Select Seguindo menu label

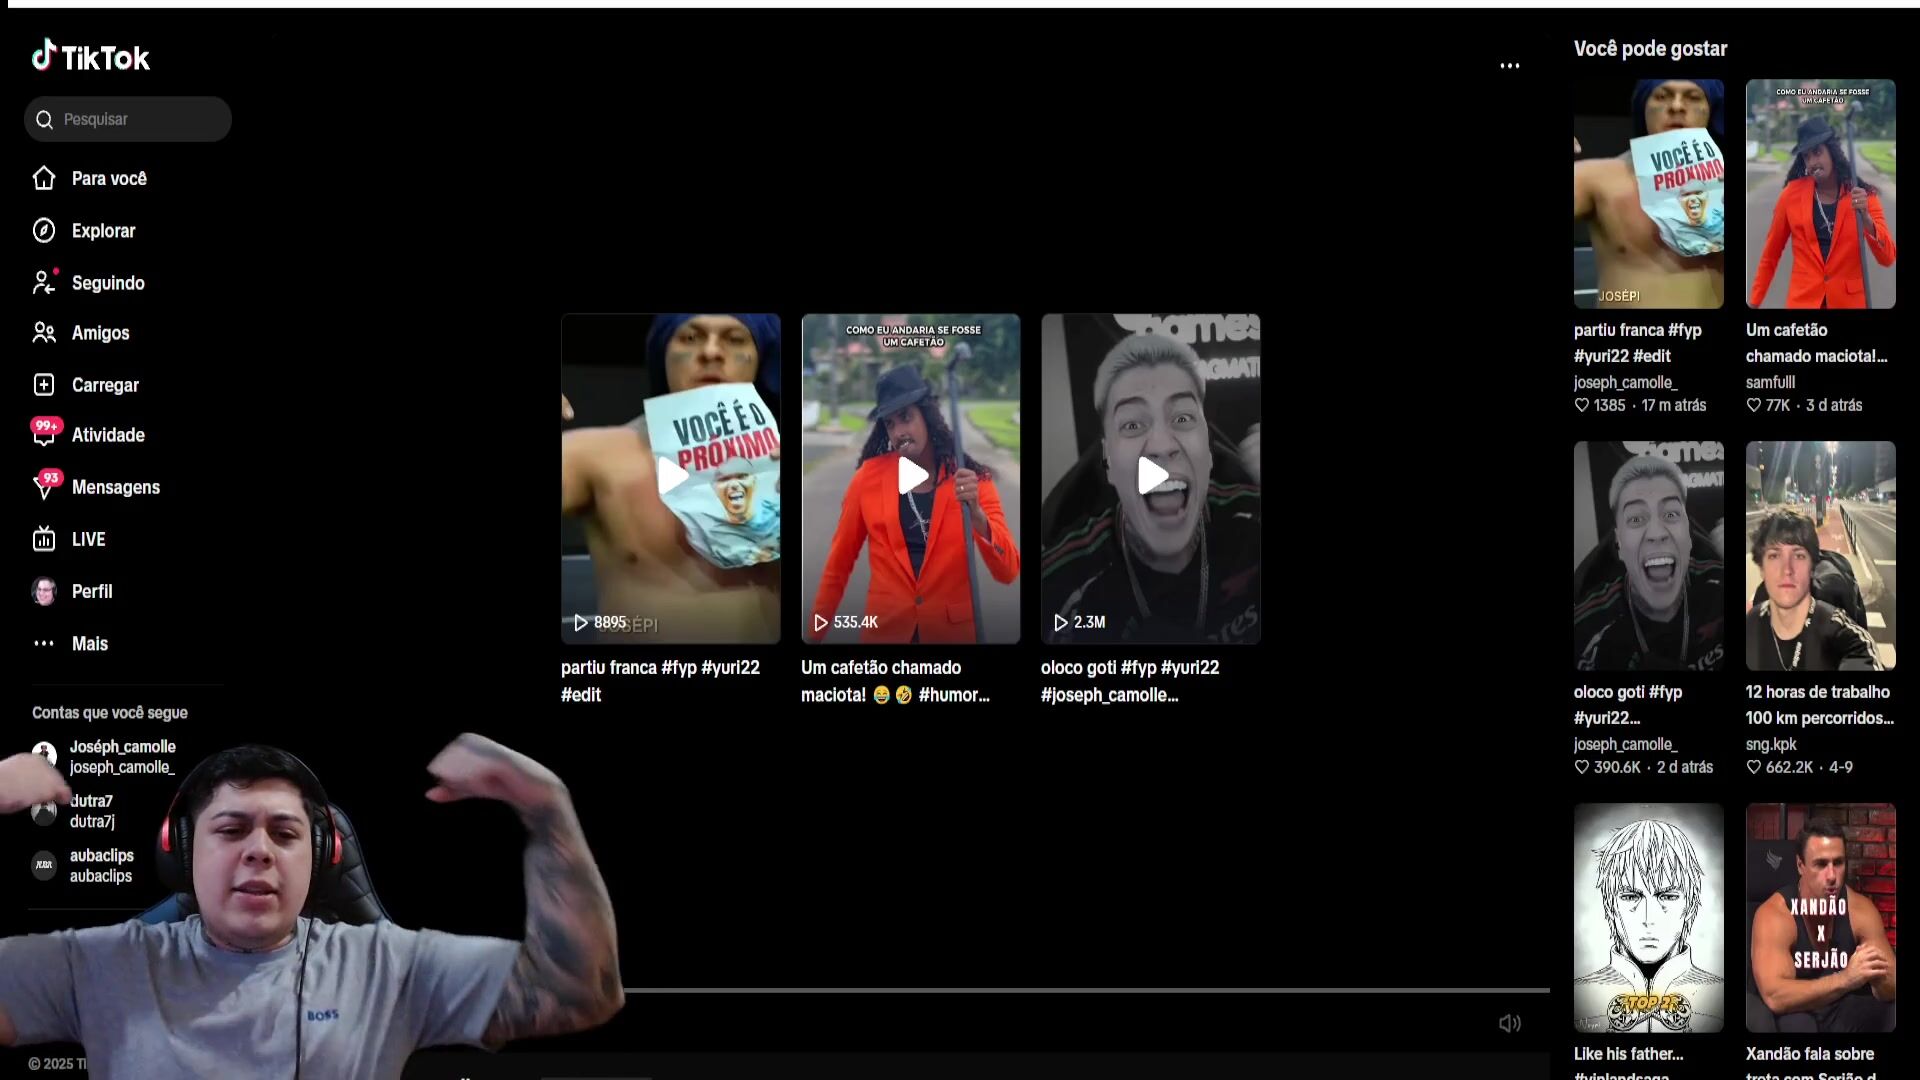108,283
